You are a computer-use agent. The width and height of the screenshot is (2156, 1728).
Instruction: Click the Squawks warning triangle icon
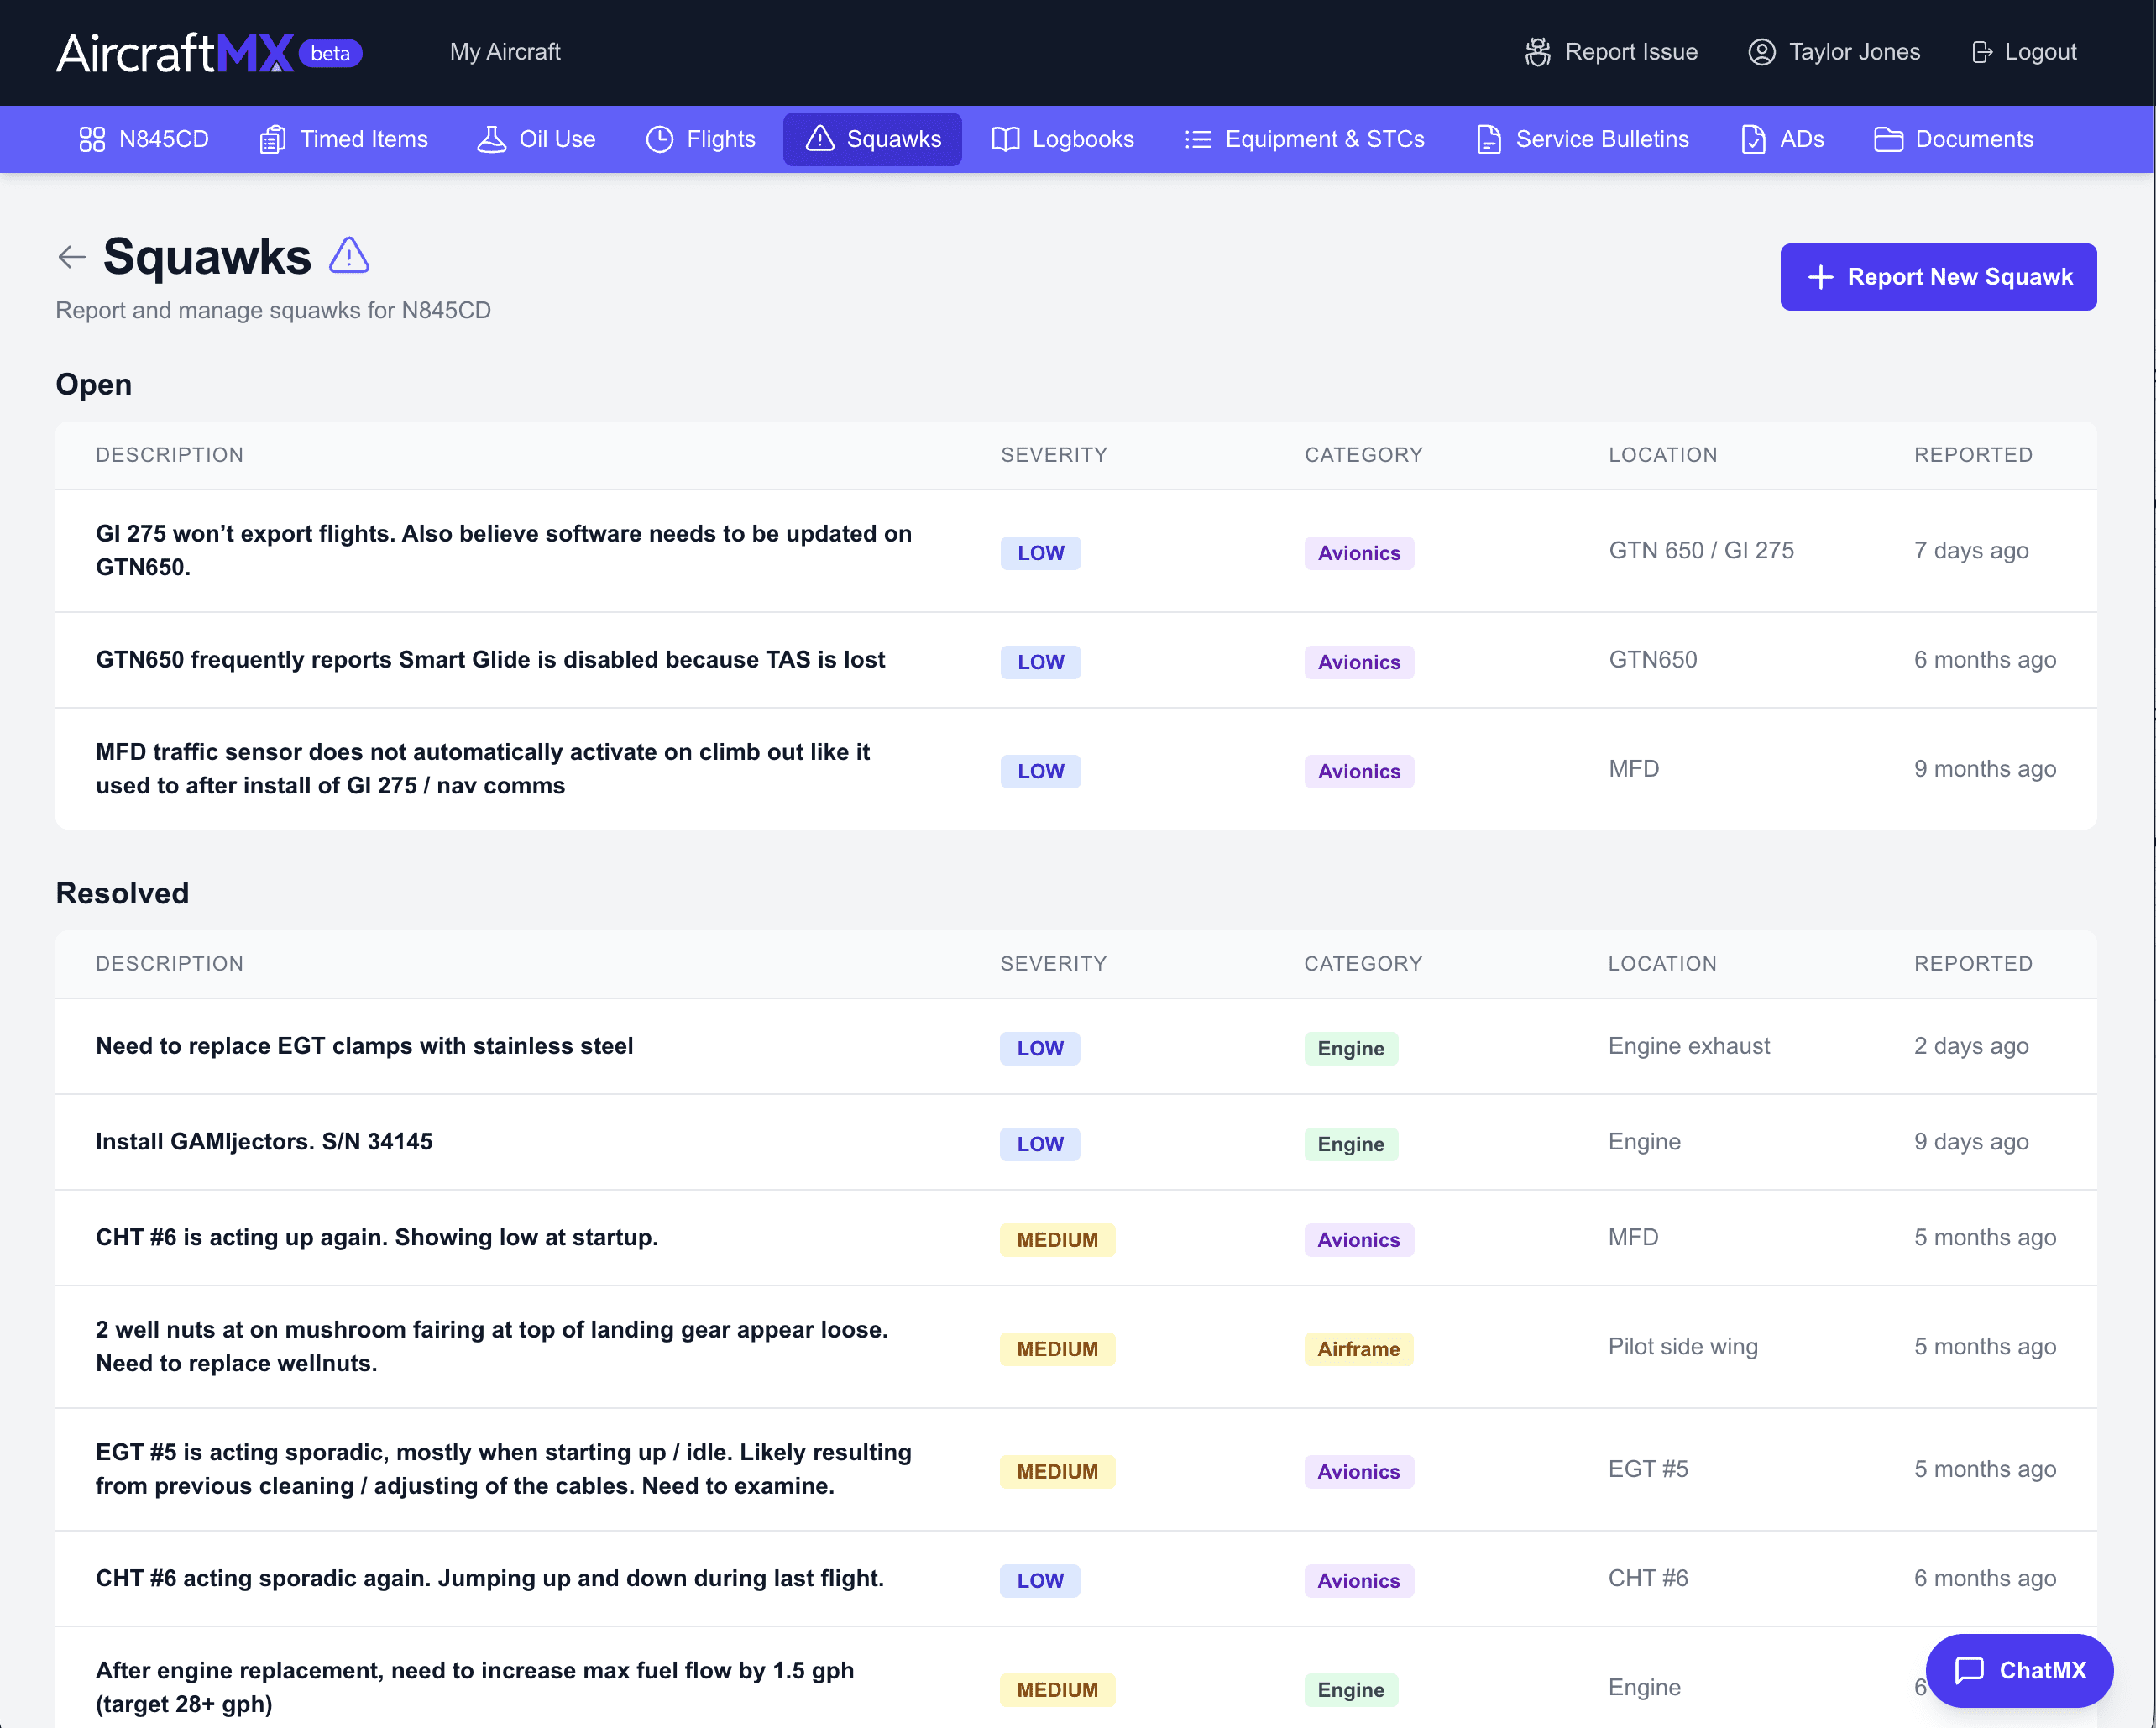[820, 139]
